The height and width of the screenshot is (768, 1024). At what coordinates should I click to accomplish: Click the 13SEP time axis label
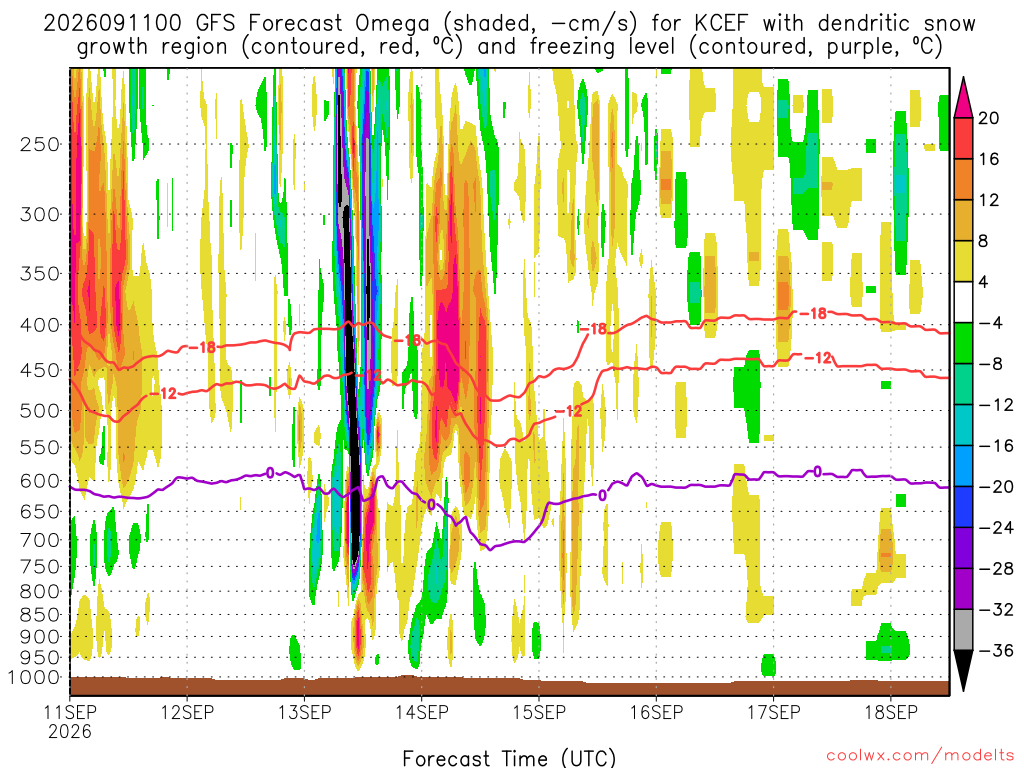pyautogui.click(x=304, y=712)
